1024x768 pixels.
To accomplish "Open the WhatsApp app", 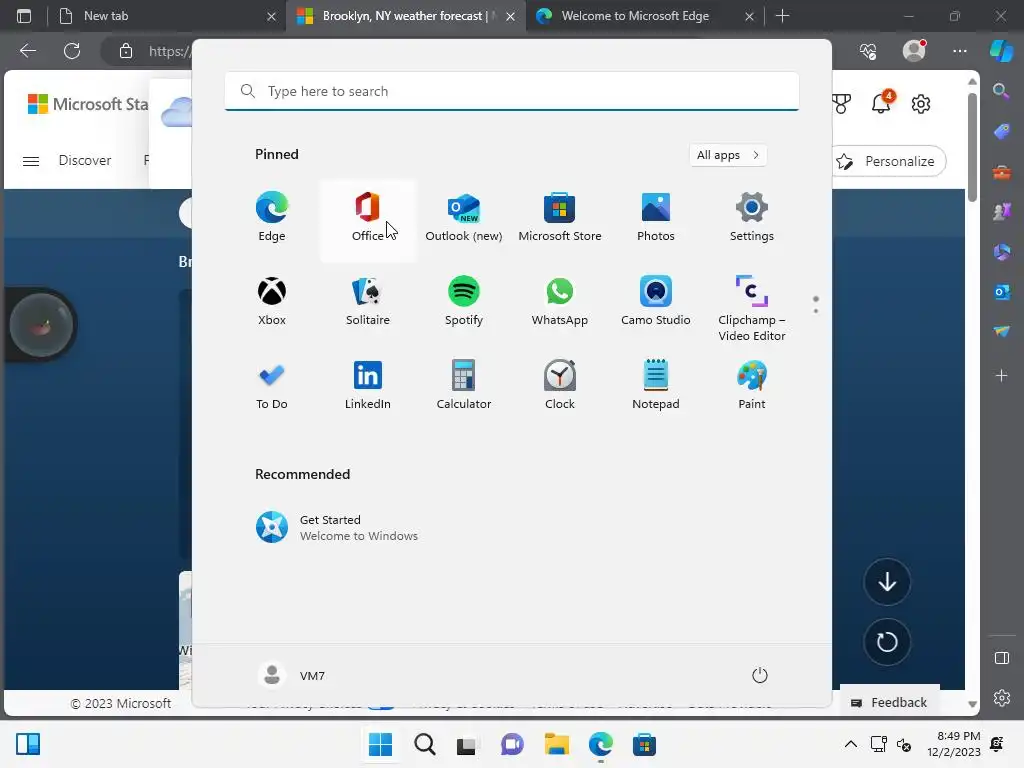I will 560,301.
